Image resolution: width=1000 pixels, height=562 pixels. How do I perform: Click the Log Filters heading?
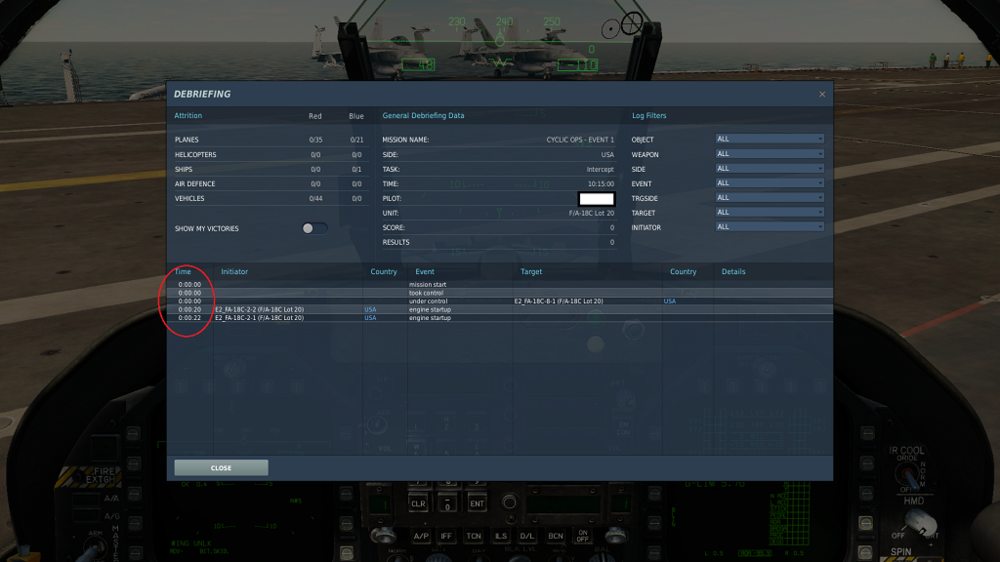649,115
